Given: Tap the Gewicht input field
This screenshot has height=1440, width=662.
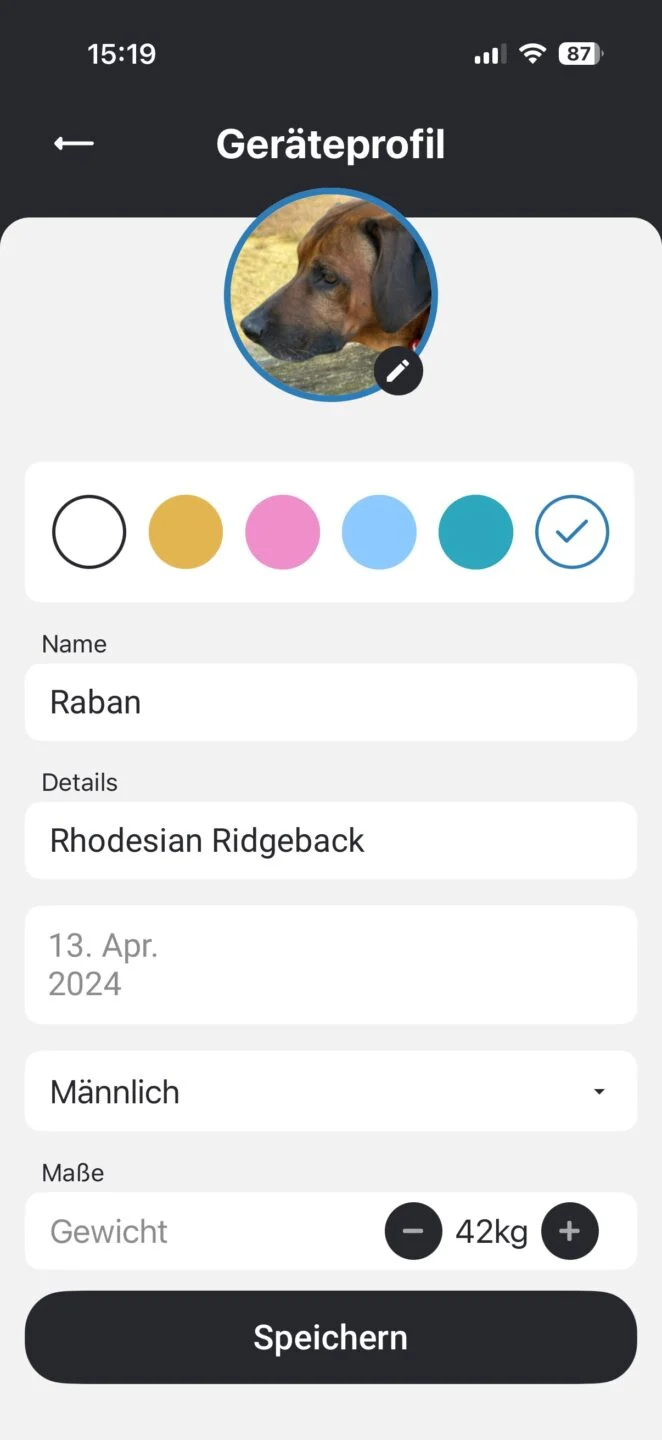Looking at the screenshot, I should point(150,1231).
